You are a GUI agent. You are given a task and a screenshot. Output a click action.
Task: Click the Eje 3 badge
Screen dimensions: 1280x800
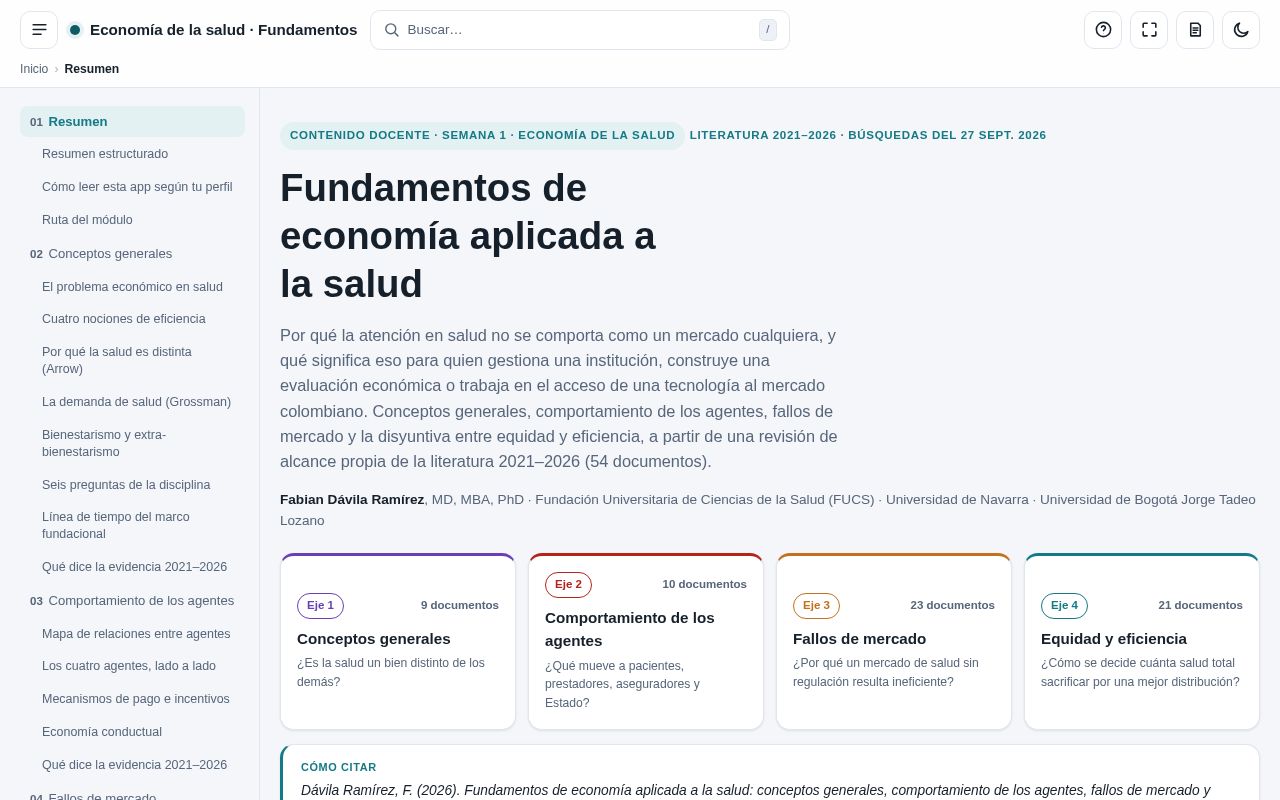click(816, 606)
